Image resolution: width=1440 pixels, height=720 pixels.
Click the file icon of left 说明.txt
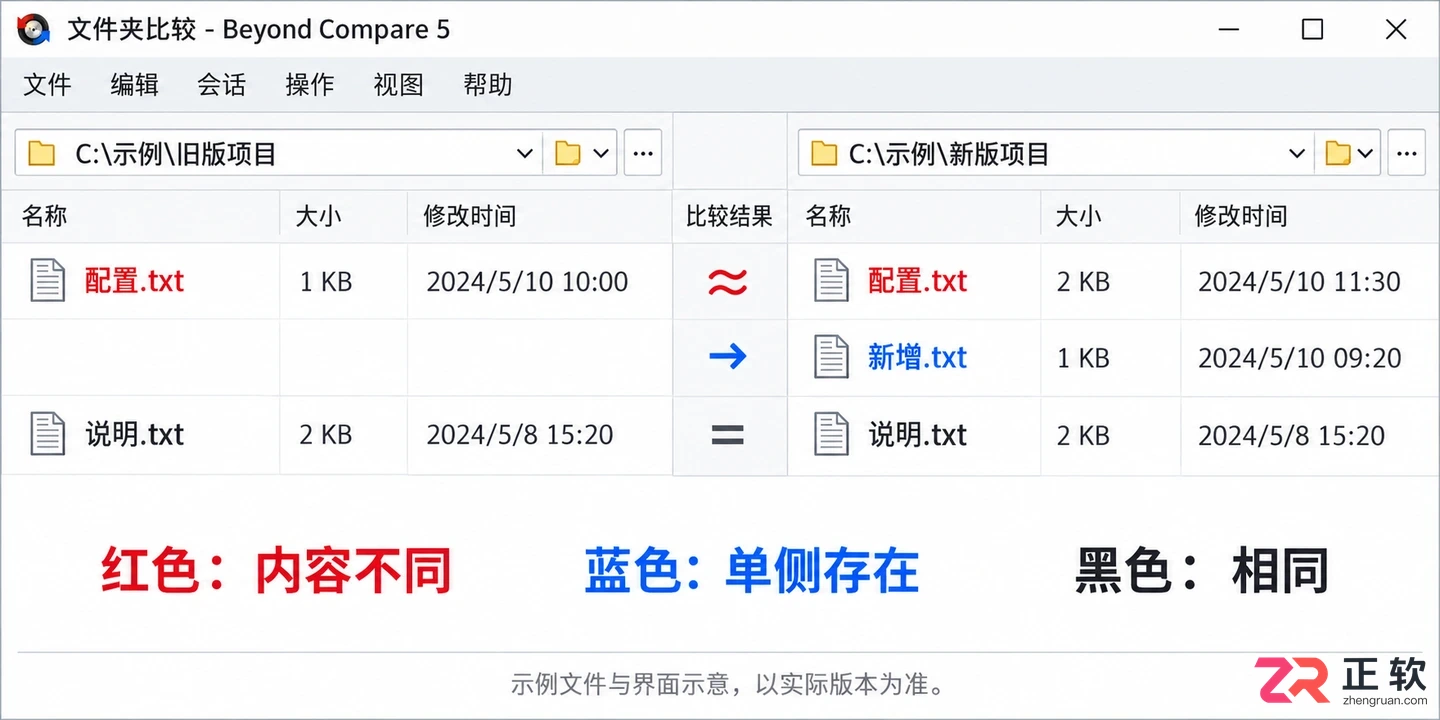coord(48,434)
